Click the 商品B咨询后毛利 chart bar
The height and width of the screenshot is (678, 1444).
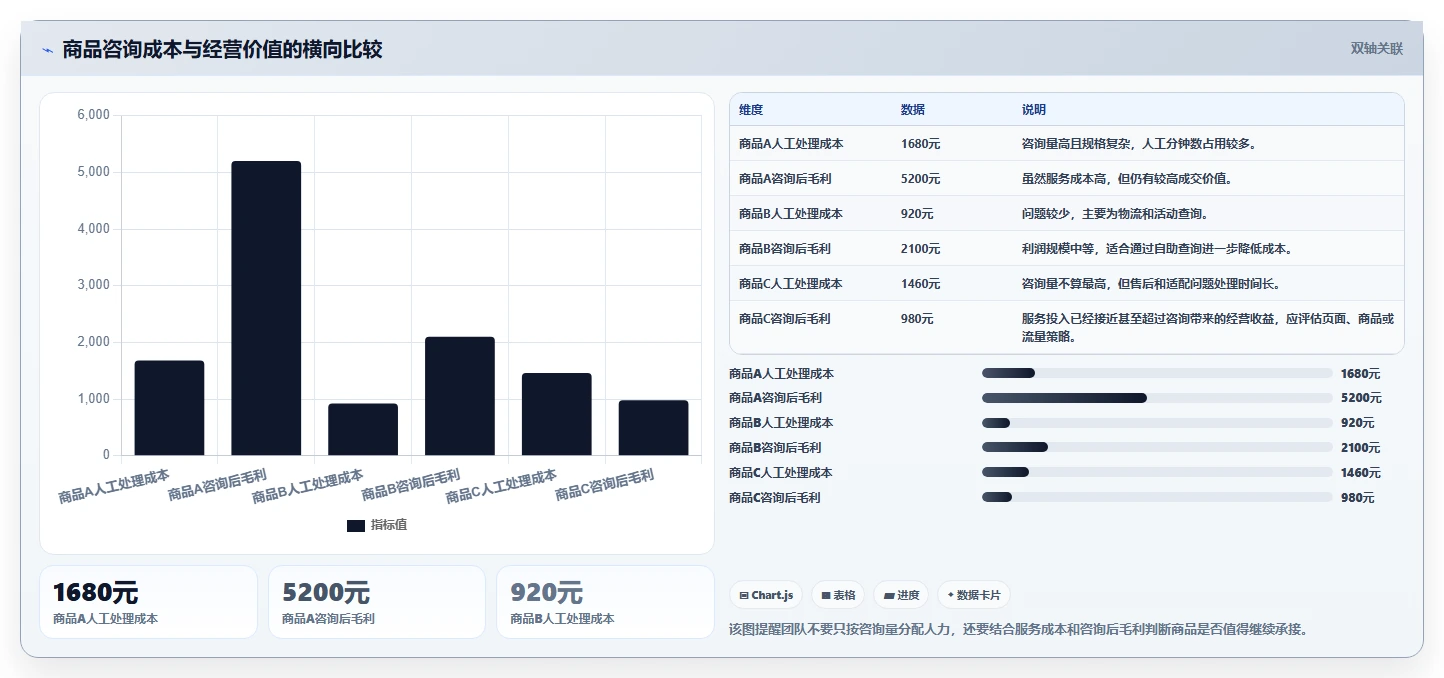[x=460, y=396]
